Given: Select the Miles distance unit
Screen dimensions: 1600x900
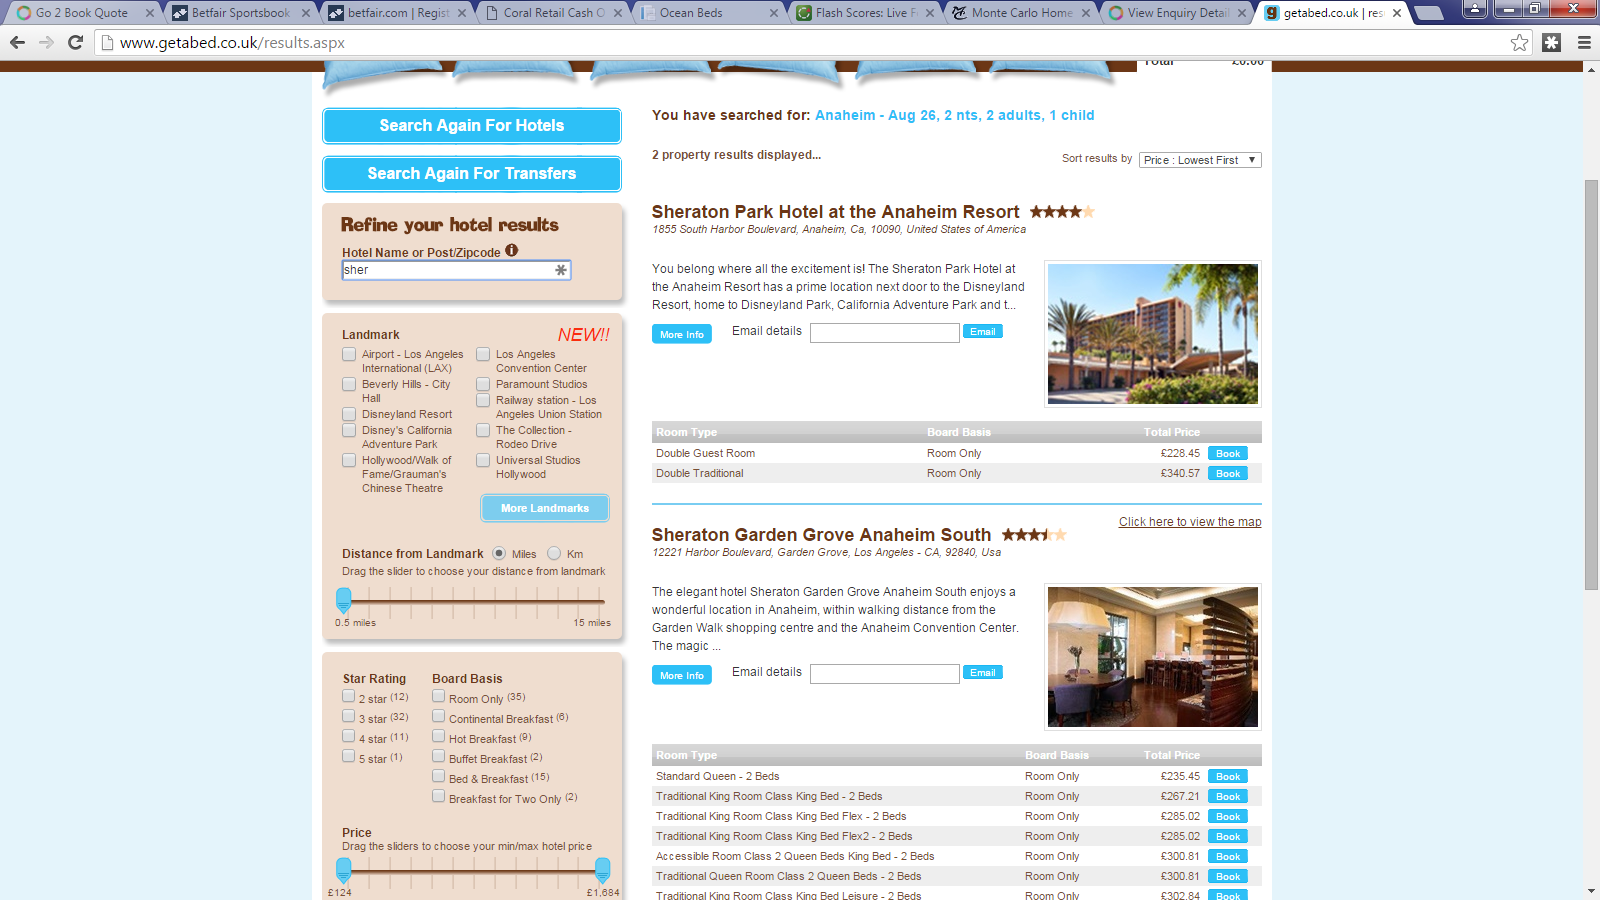Looking at the screenshot, I should coord(499,553).
